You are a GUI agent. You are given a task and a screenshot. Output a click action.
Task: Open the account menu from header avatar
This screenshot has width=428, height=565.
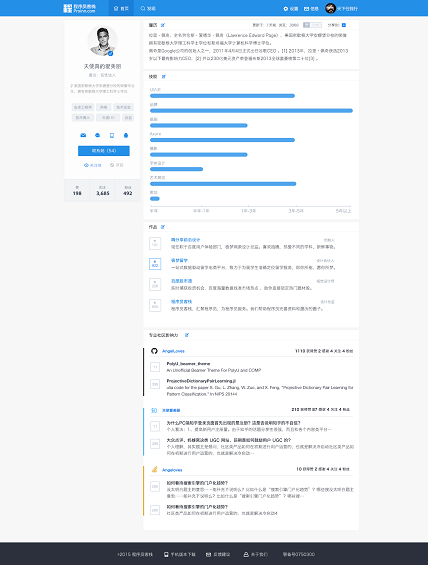coord(330,8)
